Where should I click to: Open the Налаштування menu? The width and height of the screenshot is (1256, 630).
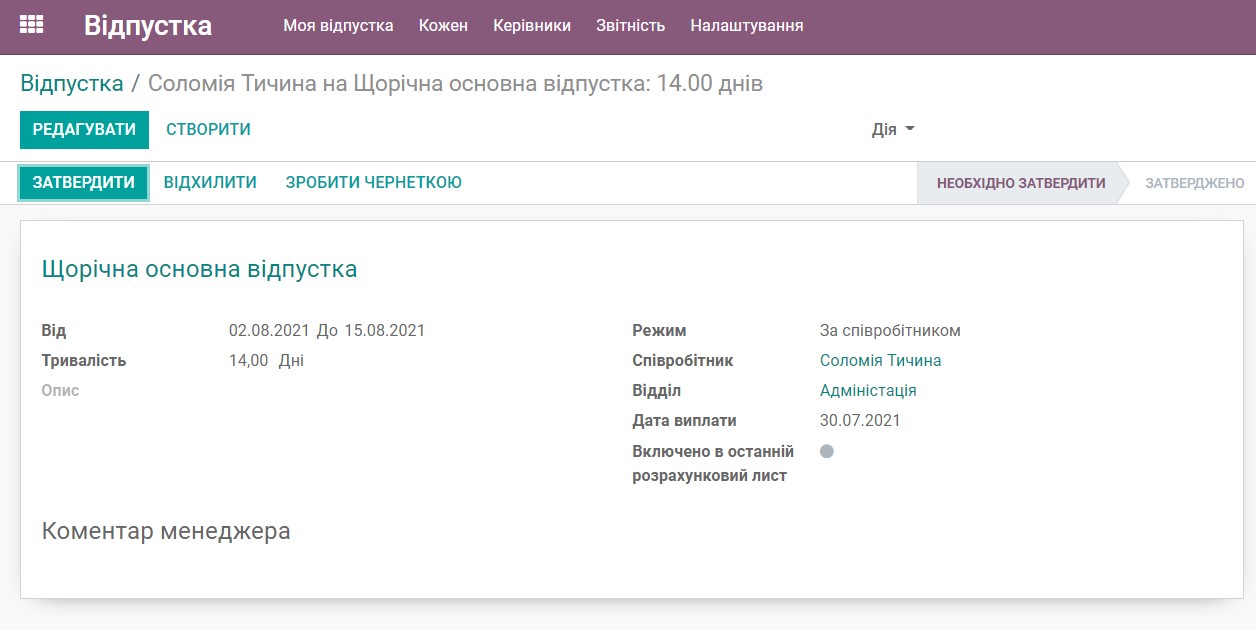(x=745, y=26)
